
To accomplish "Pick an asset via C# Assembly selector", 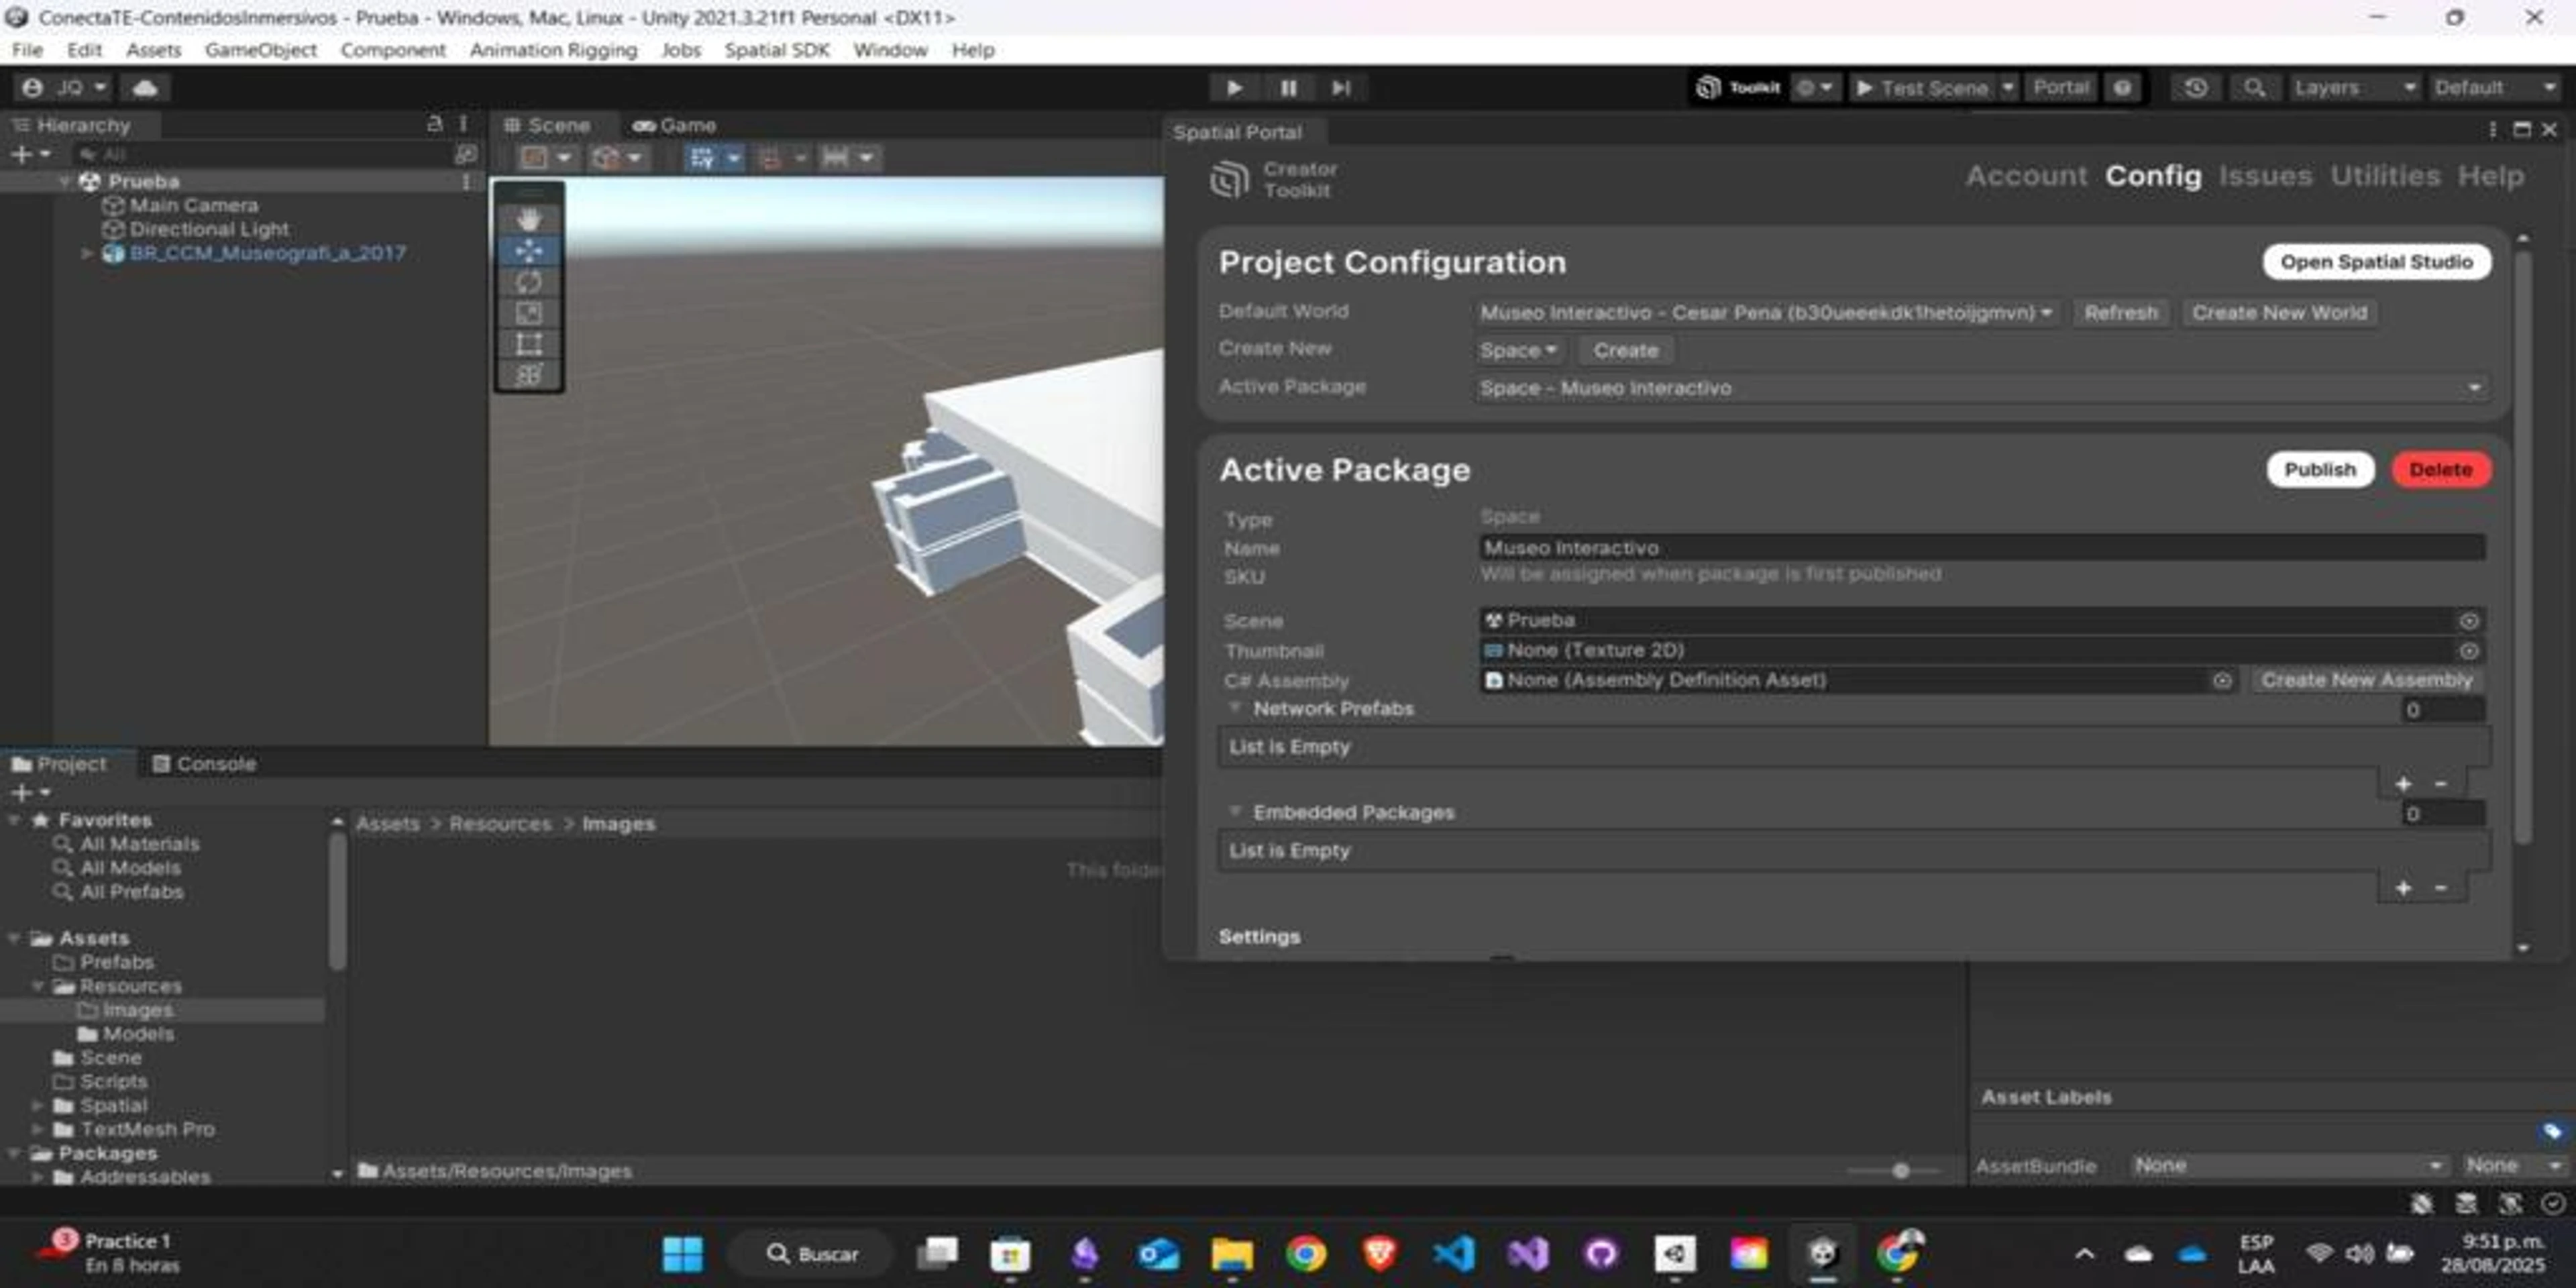I will [x=2222, y=681].
